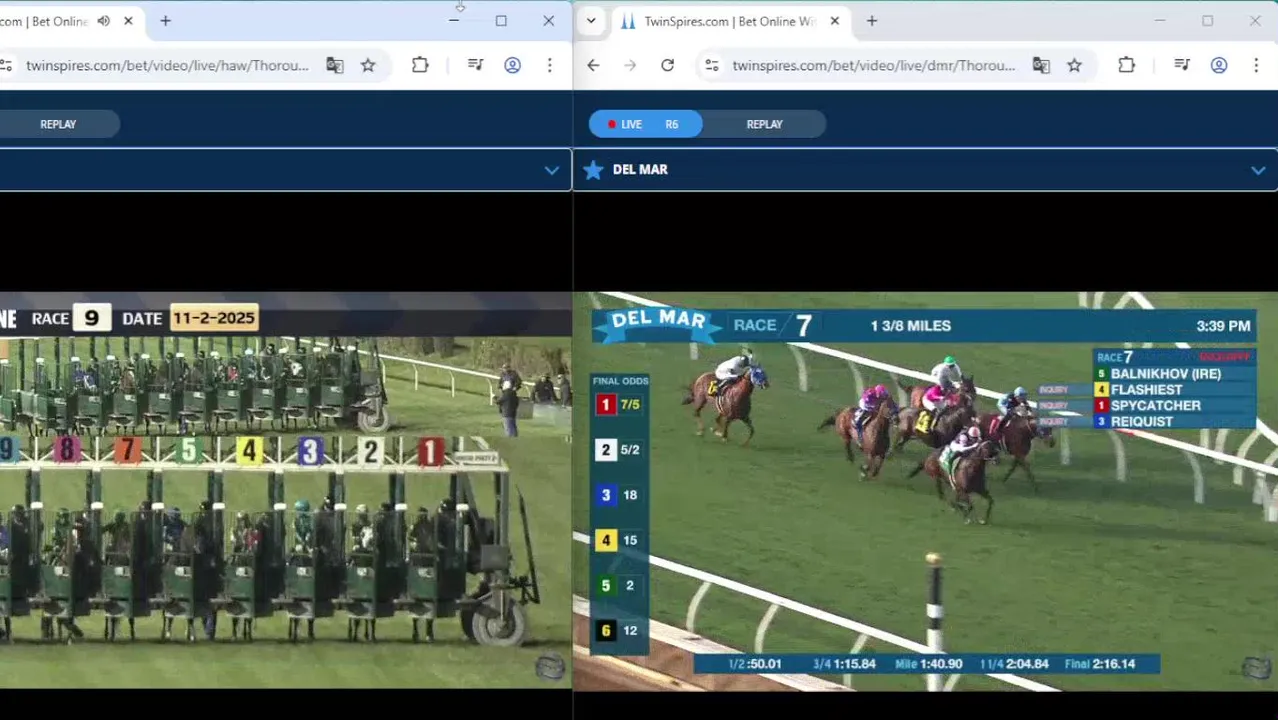This screenshot has width=1278, height=720.
Task: Focus the right window's twinspires.com/bet/video/live/dmr address bar
Action: pos(873,65)
